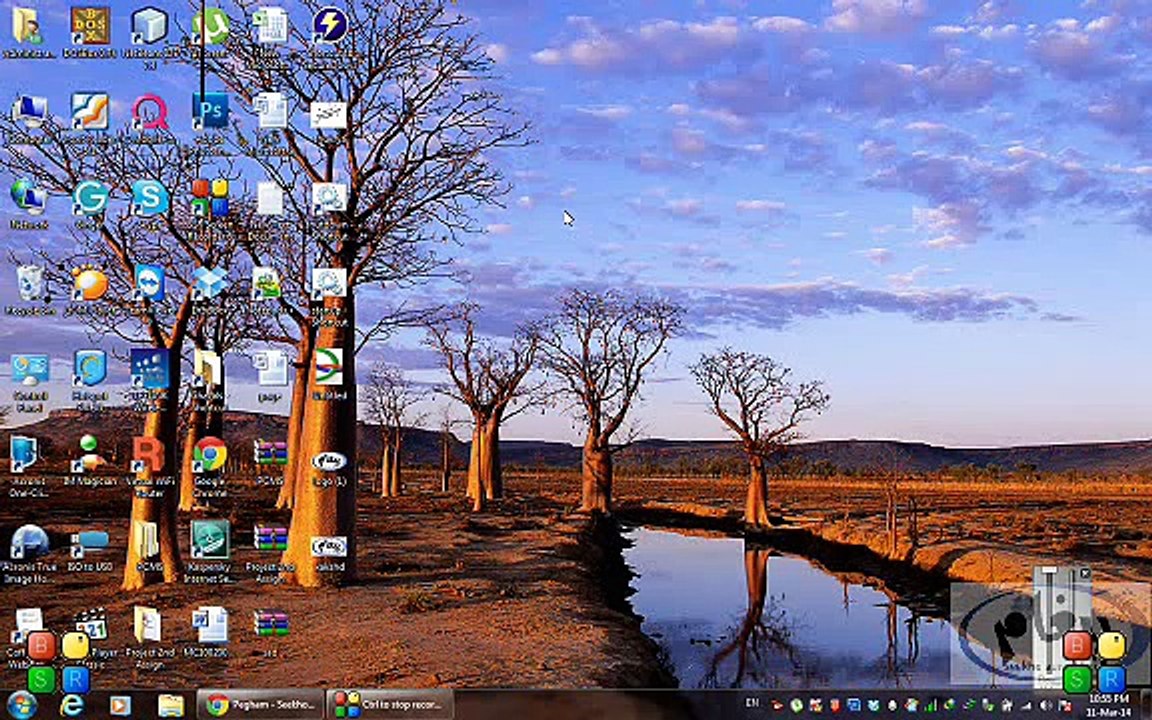Image resolution: width=1152 pixels, height=720 pixels.
Task: Launch Internet Explorer from the taskbar
Action: click(71, 705)
